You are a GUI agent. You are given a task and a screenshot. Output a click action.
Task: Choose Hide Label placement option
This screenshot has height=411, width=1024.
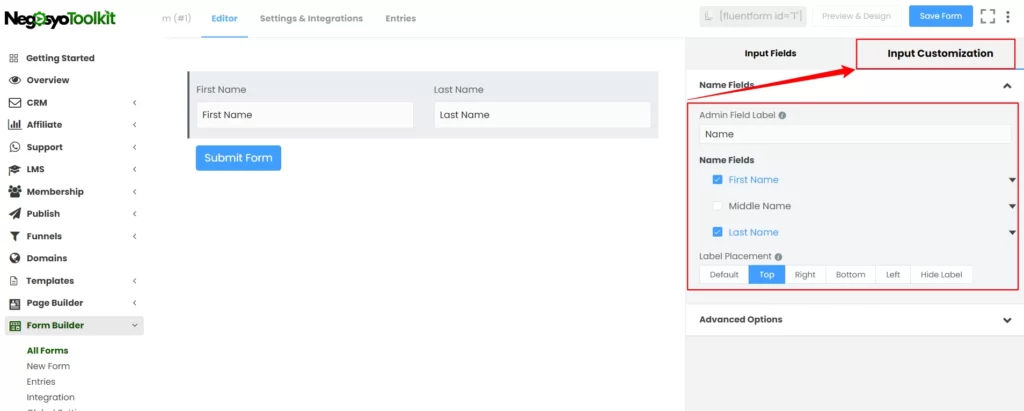(x=941, y=274)
